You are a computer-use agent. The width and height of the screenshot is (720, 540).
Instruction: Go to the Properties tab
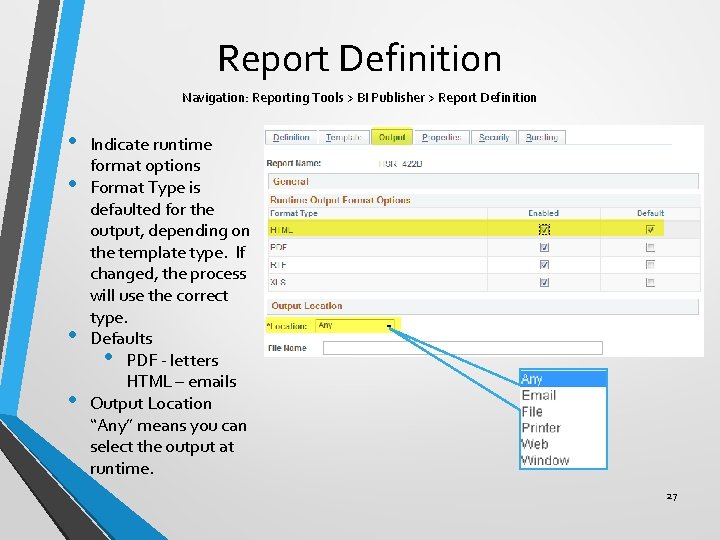(441, 137)
